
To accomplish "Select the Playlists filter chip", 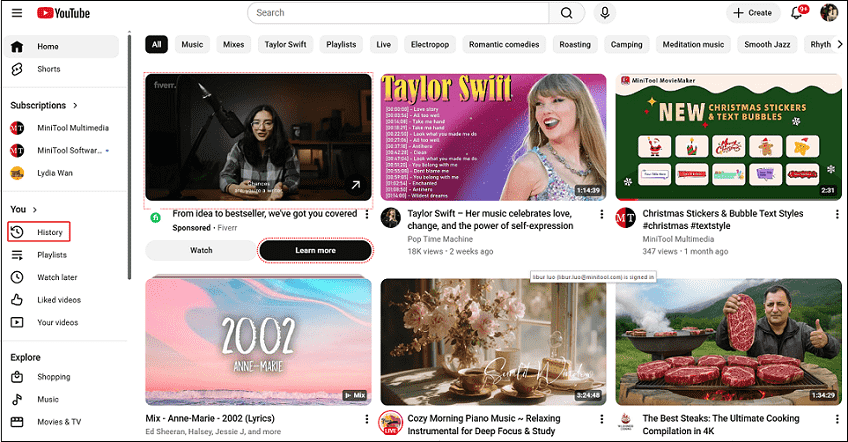I will 341,44.
